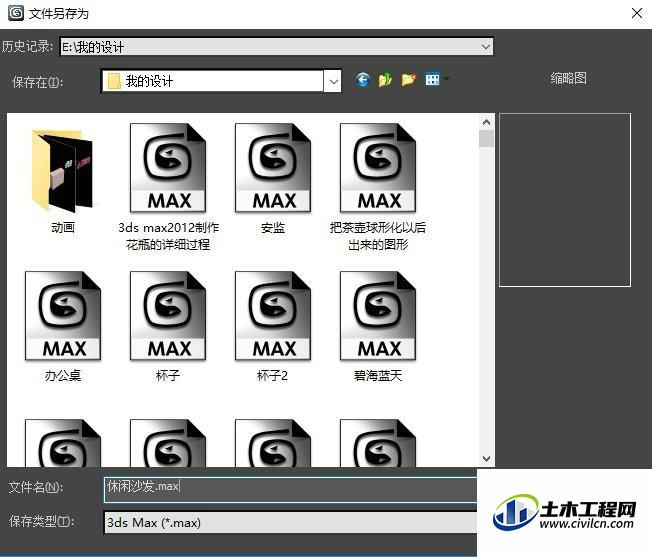This screenshot has width=652, height=557.
Task: Click the file list scroll up arrow
Action: (486, 122)
